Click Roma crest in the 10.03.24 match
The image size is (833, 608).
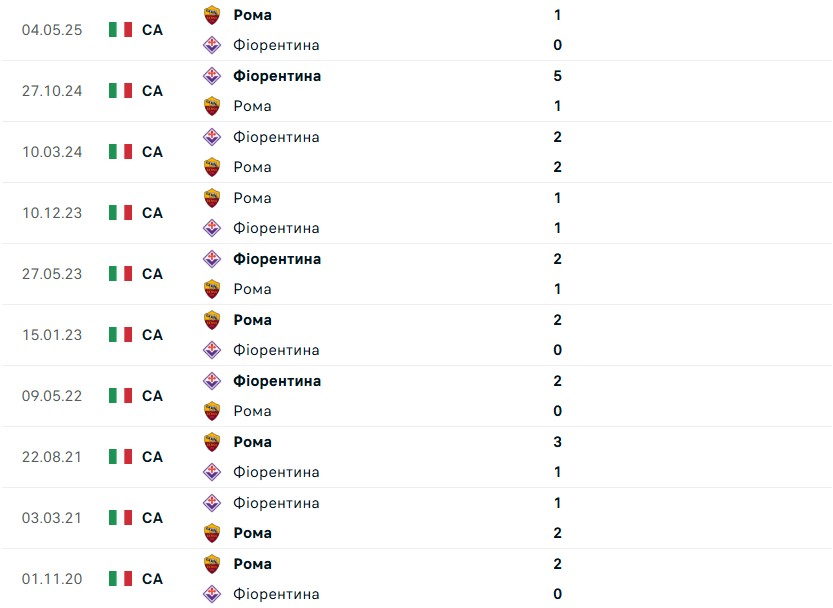click(x=211, y=167)
